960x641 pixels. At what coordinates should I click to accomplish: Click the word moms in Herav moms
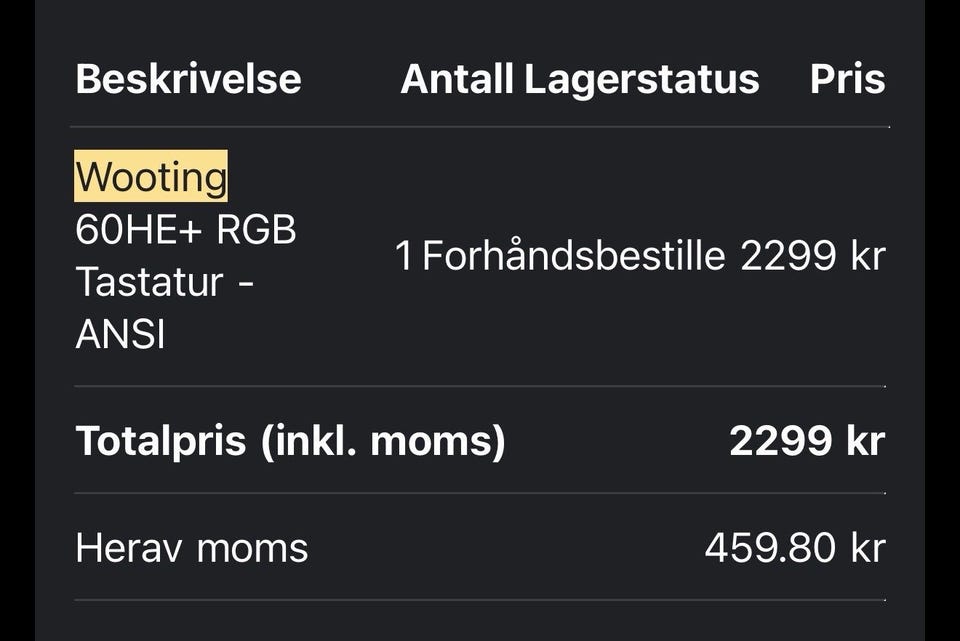point(252,549)
